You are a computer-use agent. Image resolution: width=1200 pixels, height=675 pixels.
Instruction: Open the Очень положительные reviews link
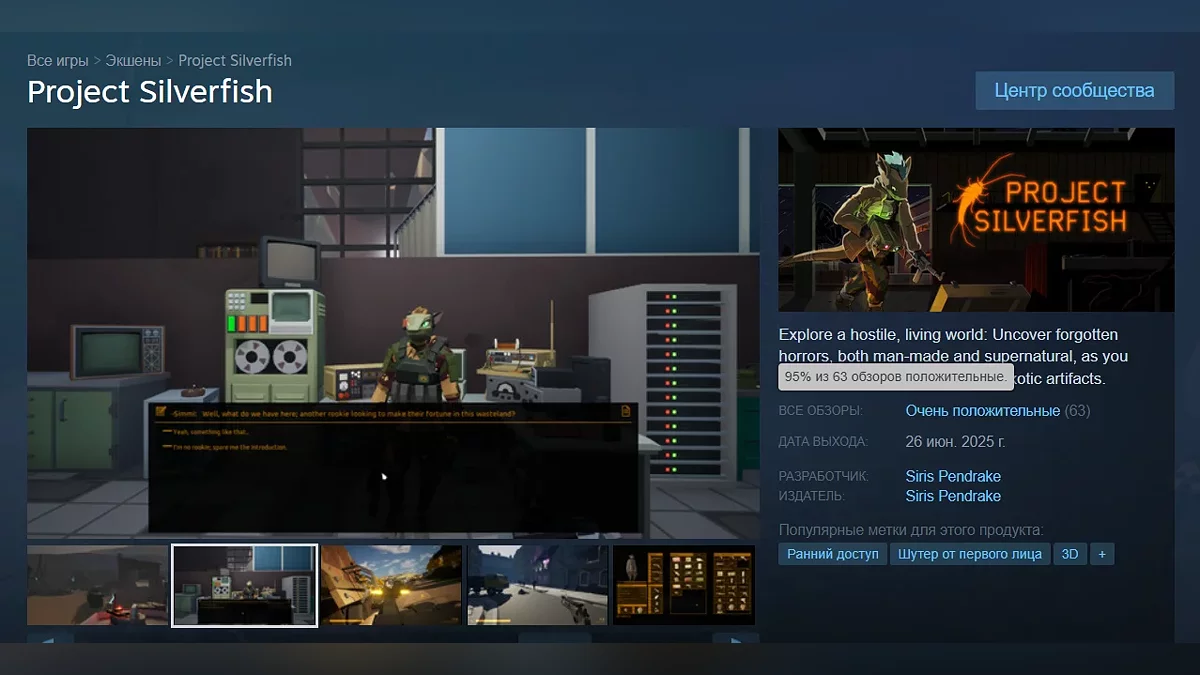982,411
